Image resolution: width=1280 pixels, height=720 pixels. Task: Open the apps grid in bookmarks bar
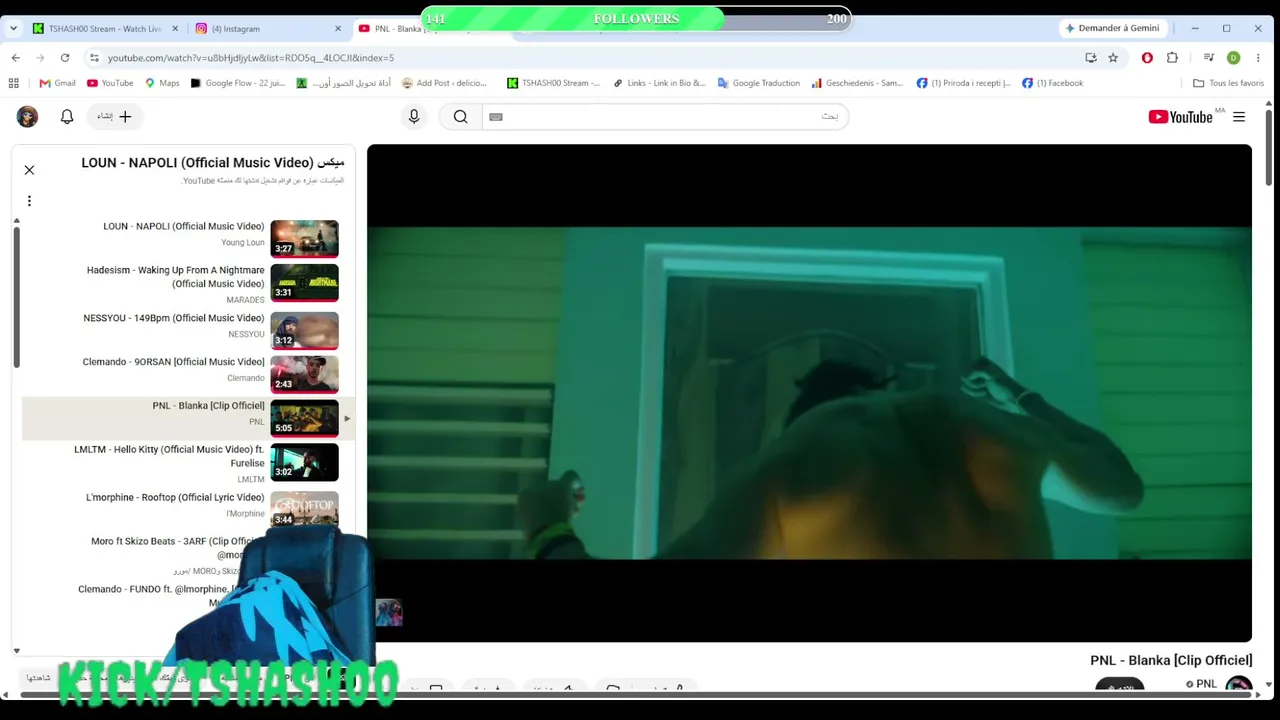click(x=15, y=83)
